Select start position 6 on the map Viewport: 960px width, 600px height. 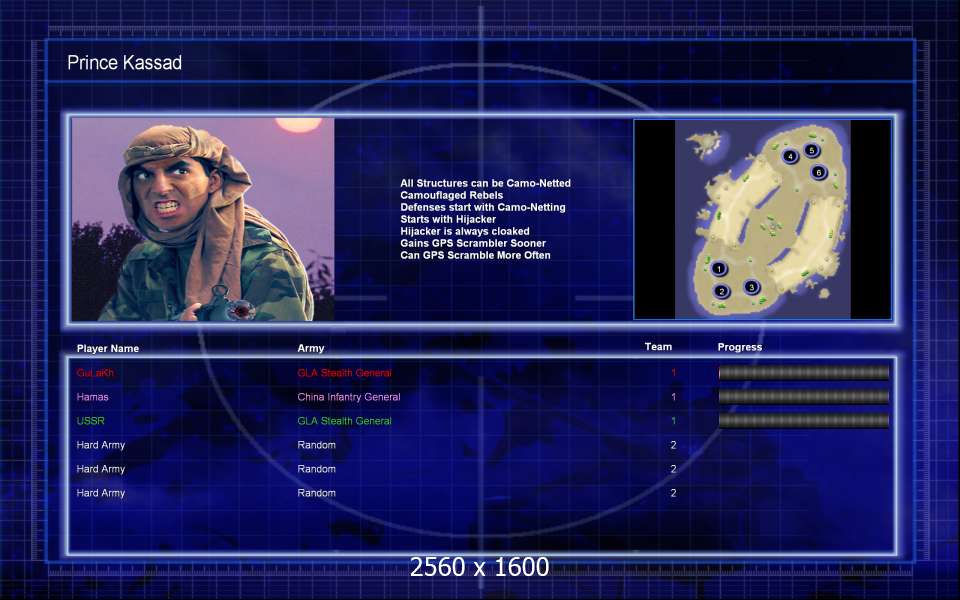(819, 173)
